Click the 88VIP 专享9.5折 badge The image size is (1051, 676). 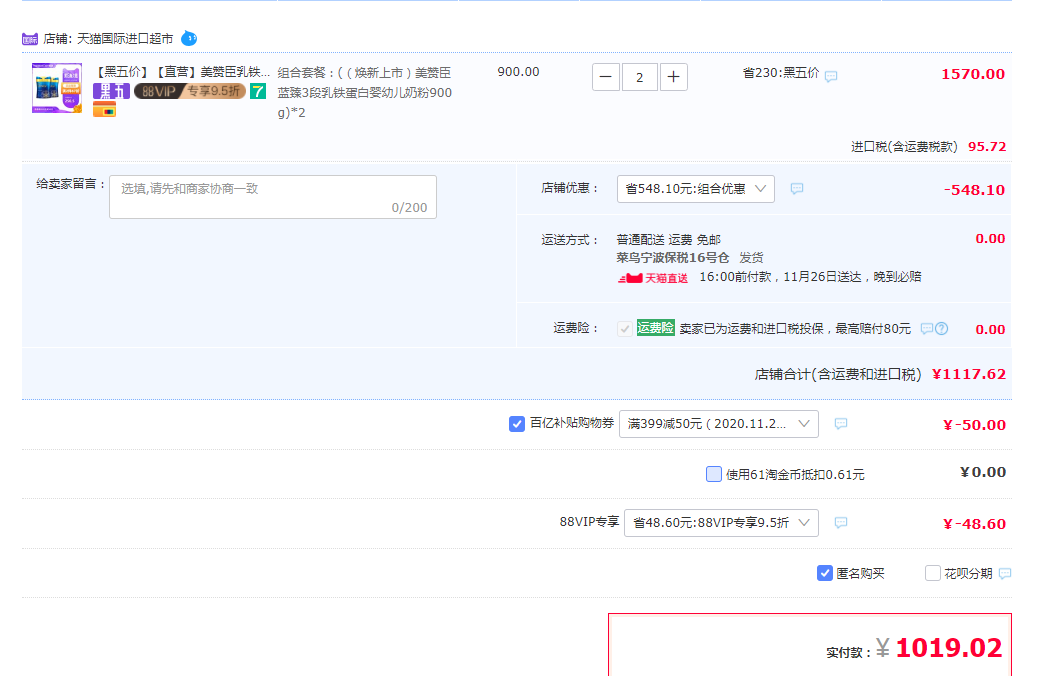click(x=190, y=91)
